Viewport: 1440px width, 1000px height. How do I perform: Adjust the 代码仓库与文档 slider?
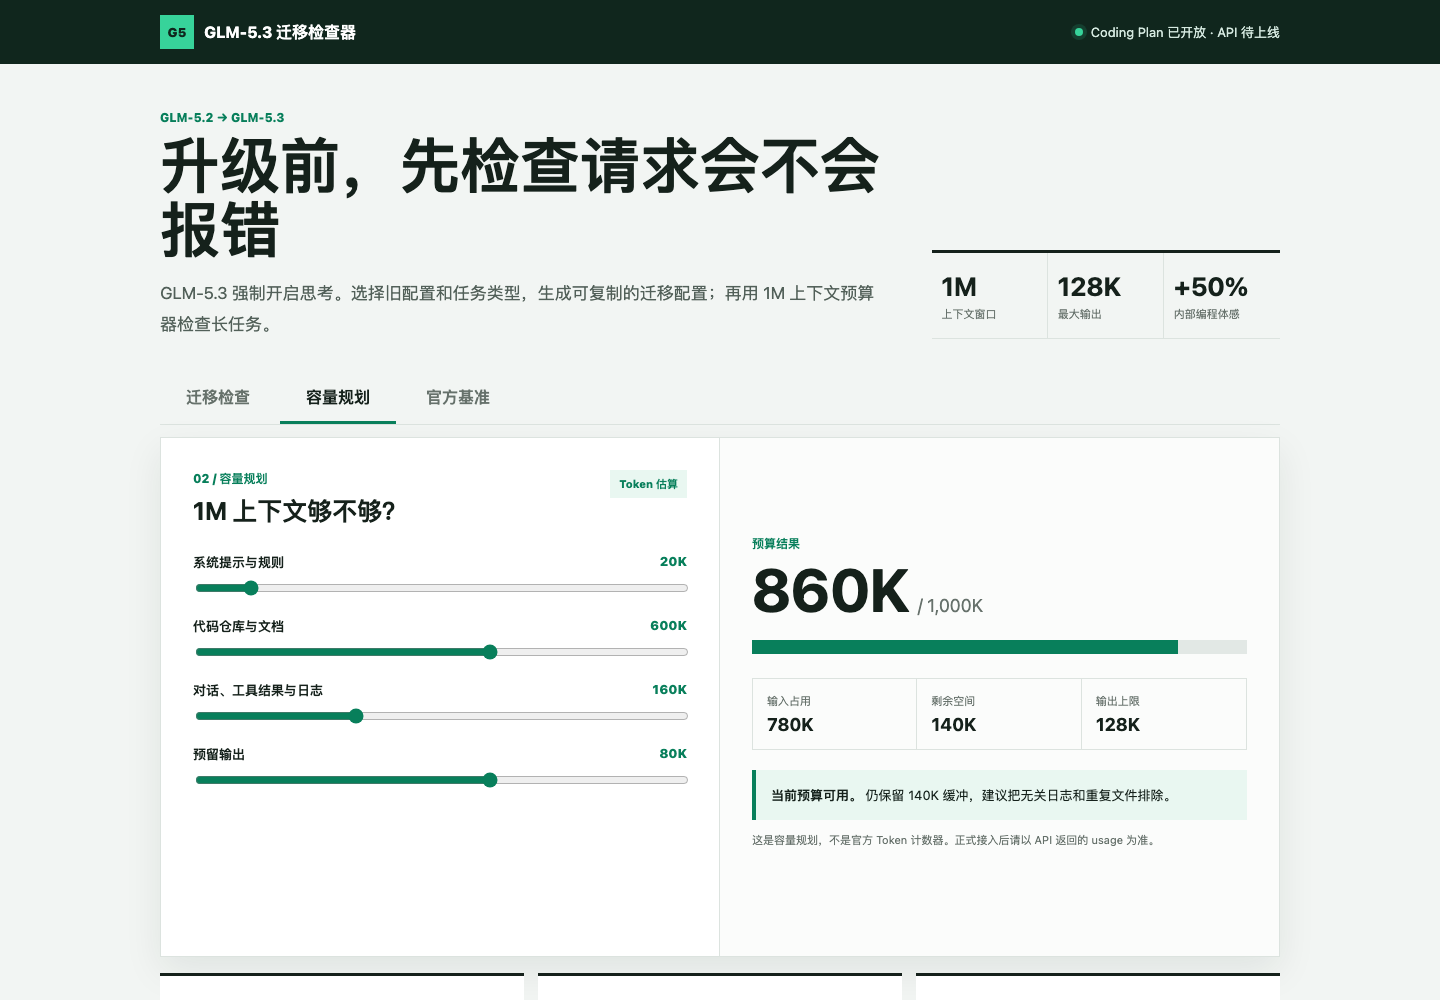[x=442, y=652]
